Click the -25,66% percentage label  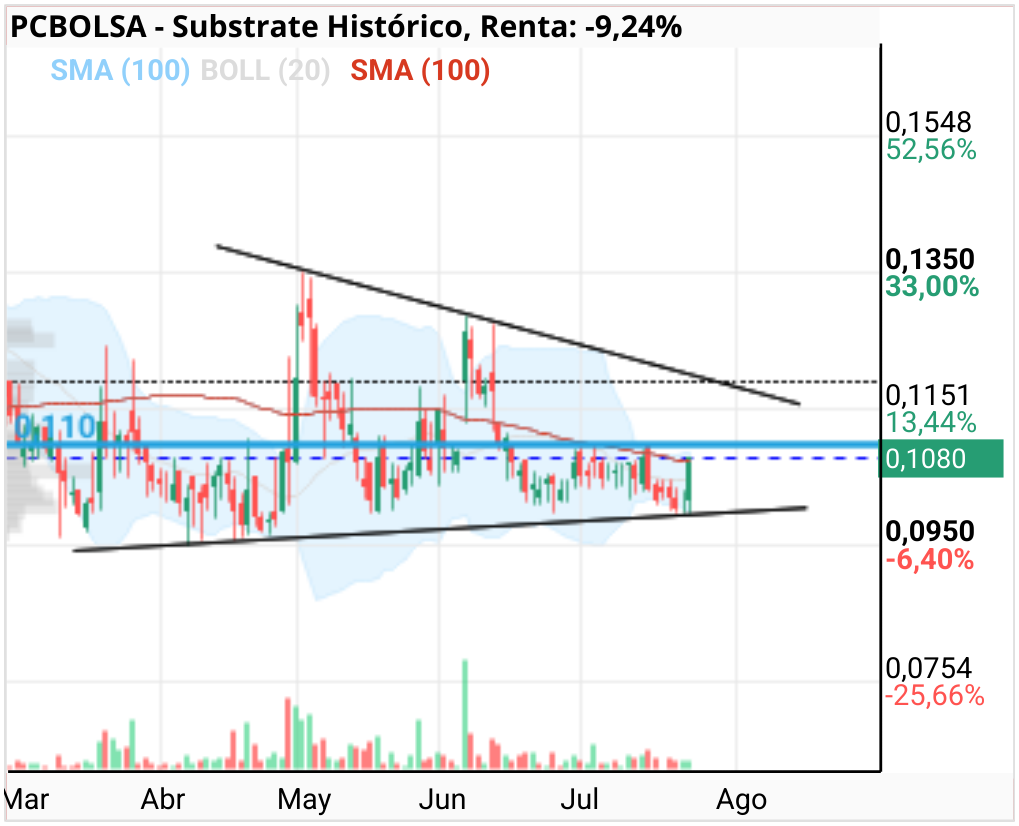coord(935,696)
